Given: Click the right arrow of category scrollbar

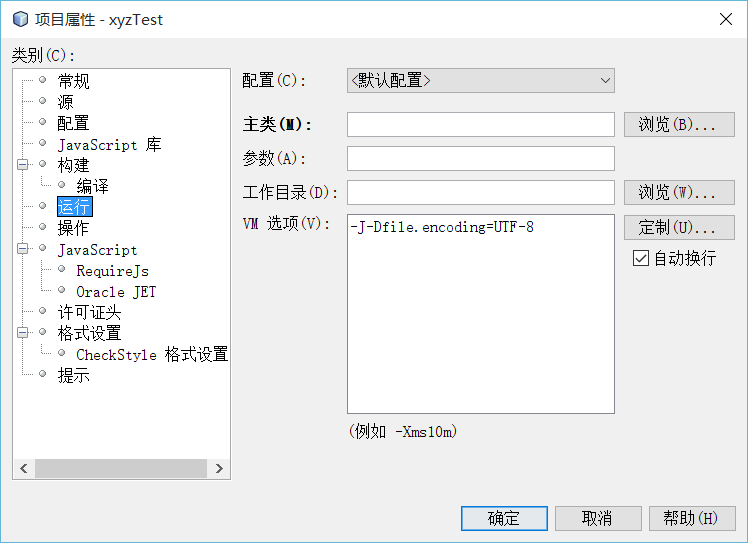Looking at the screenshot, I should click(x=219, y=469).
